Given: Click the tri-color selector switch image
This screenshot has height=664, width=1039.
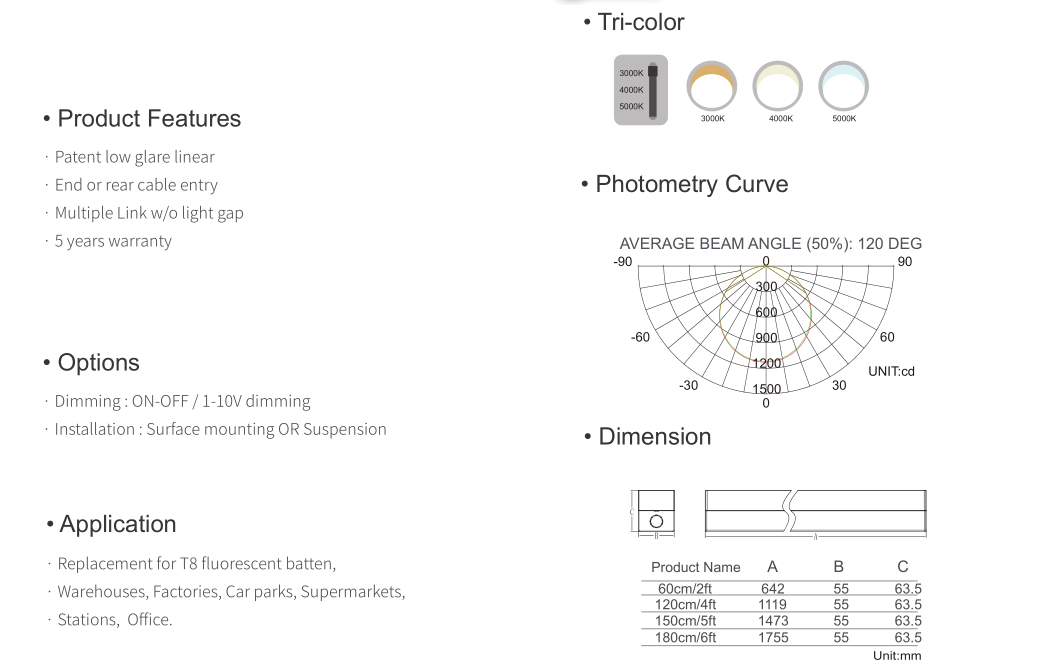Looking at the screenshot, I should pos(641,90).
